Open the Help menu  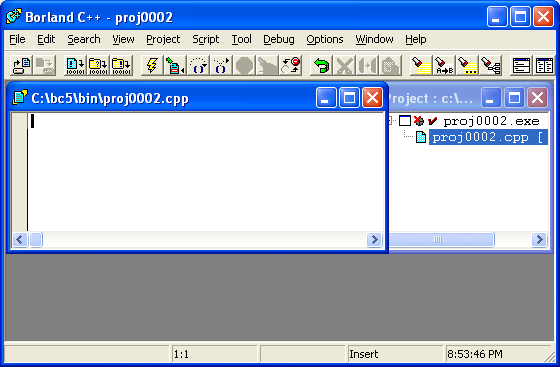(416, 39)
